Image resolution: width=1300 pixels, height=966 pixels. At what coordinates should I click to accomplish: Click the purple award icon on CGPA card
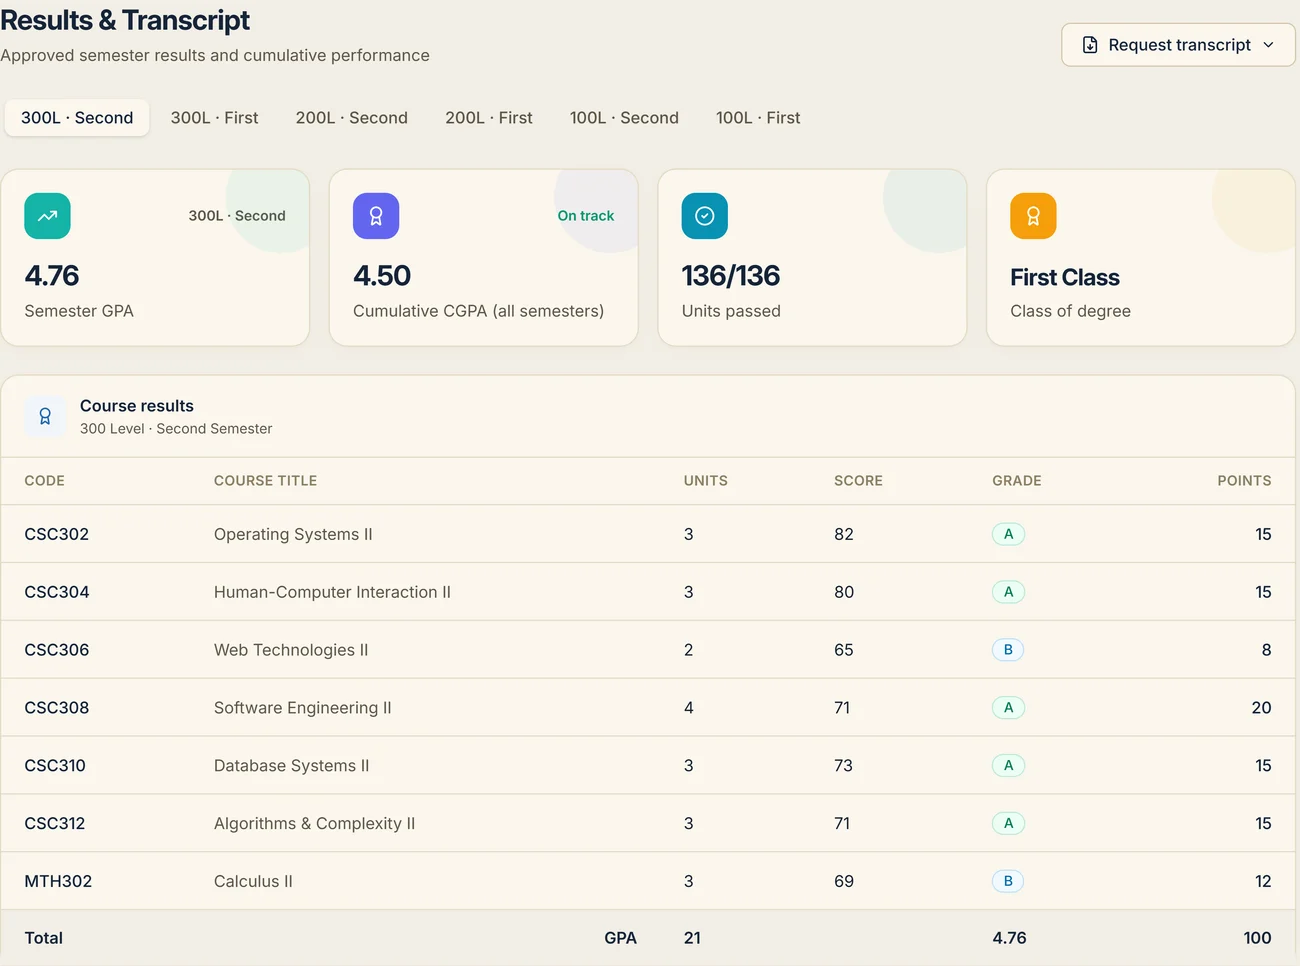pos(376,216)
